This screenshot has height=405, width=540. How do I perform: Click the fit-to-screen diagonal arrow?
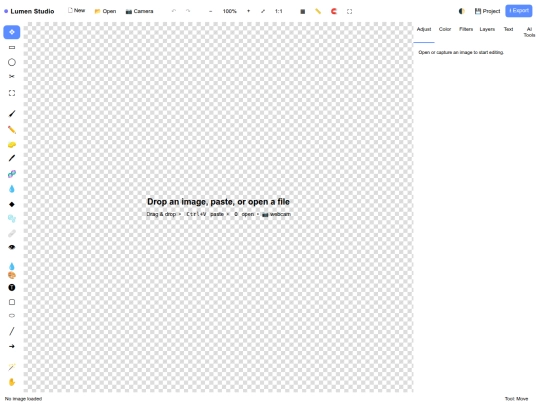(x=263, y=11)
